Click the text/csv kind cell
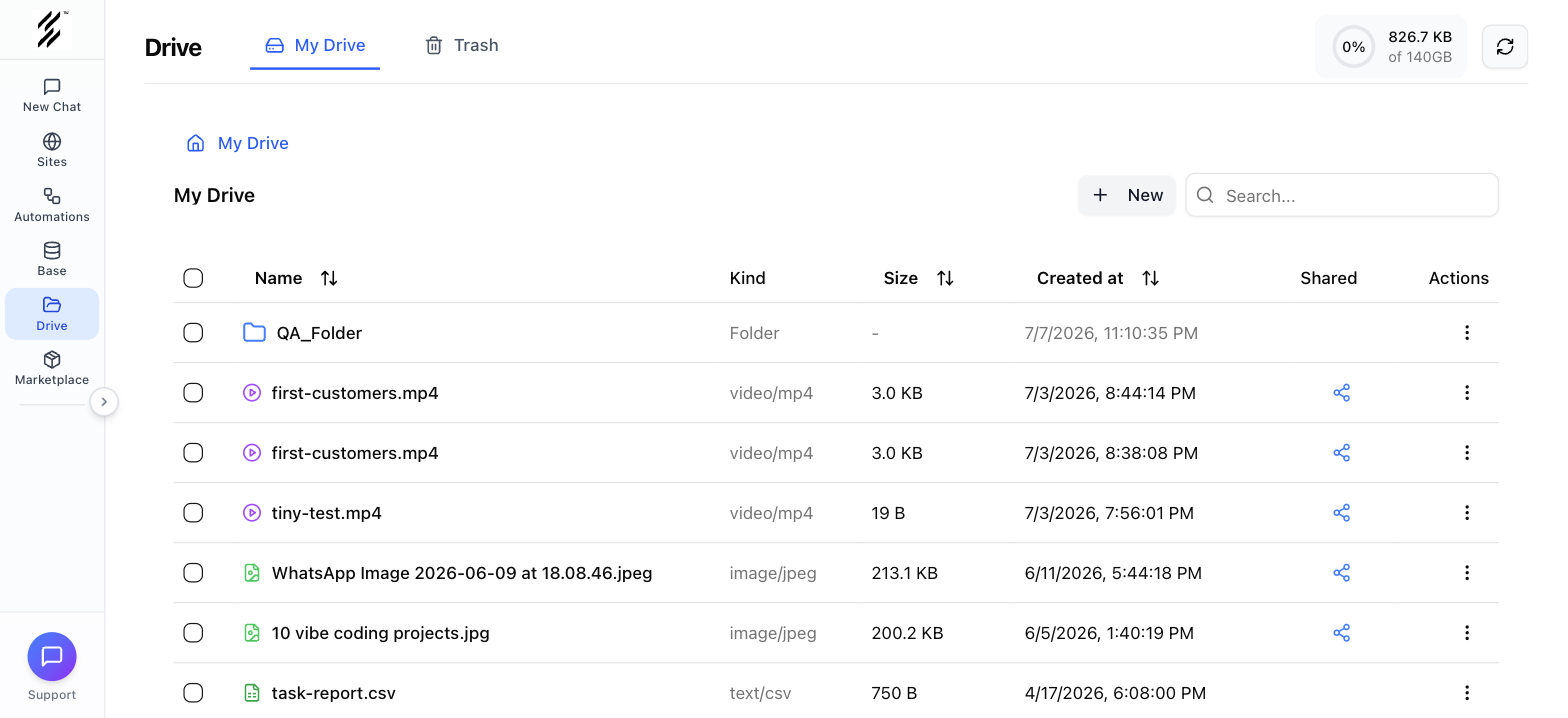This screenshot has height=718, width=1568. [x=761, y=693]
